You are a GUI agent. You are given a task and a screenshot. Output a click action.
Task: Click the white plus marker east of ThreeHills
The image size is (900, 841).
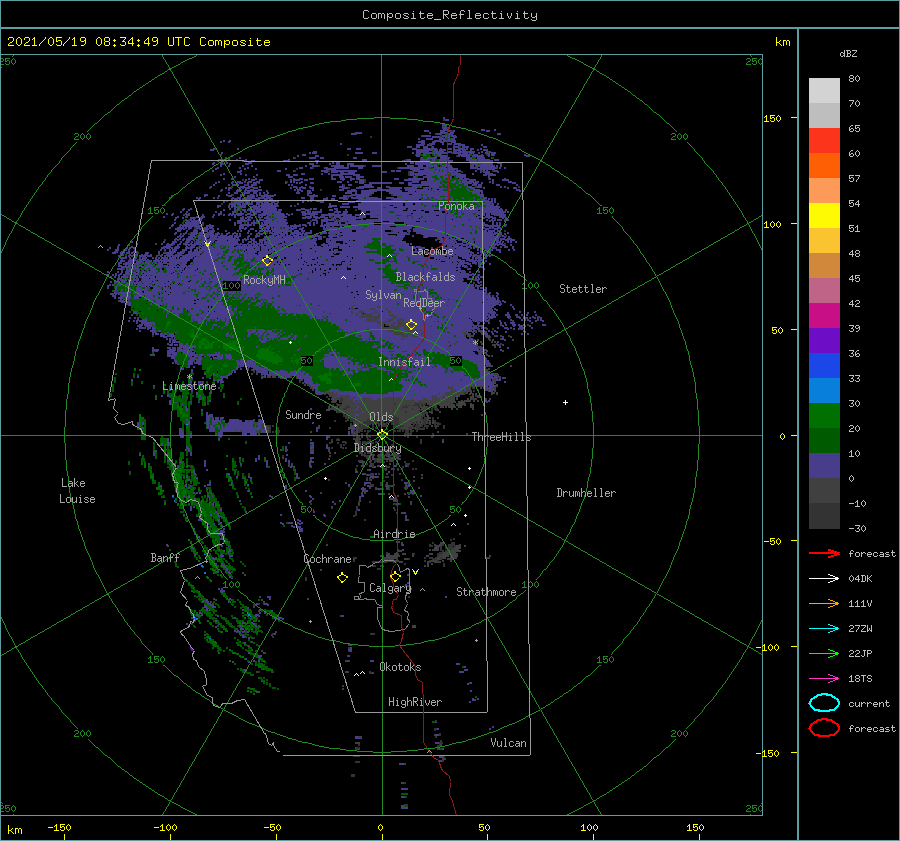[x=565, y=402]
